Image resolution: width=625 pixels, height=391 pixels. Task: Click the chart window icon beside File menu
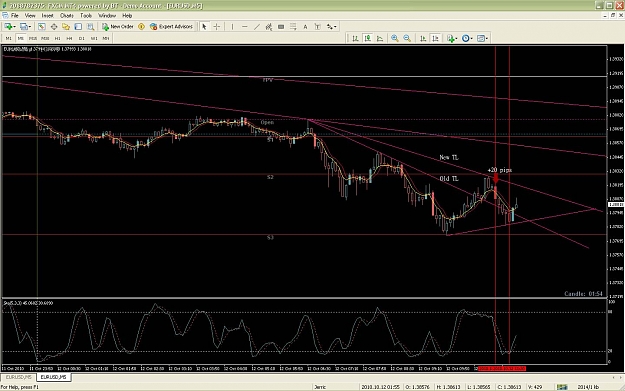pos(5,16)
